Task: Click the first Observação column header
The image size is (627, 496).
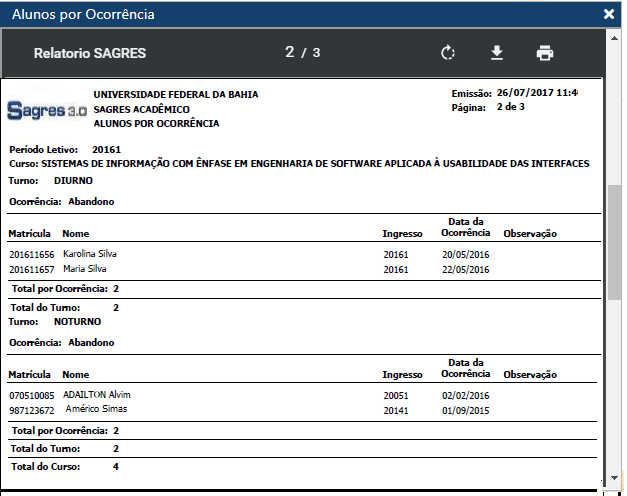Action: coord(530,234)
